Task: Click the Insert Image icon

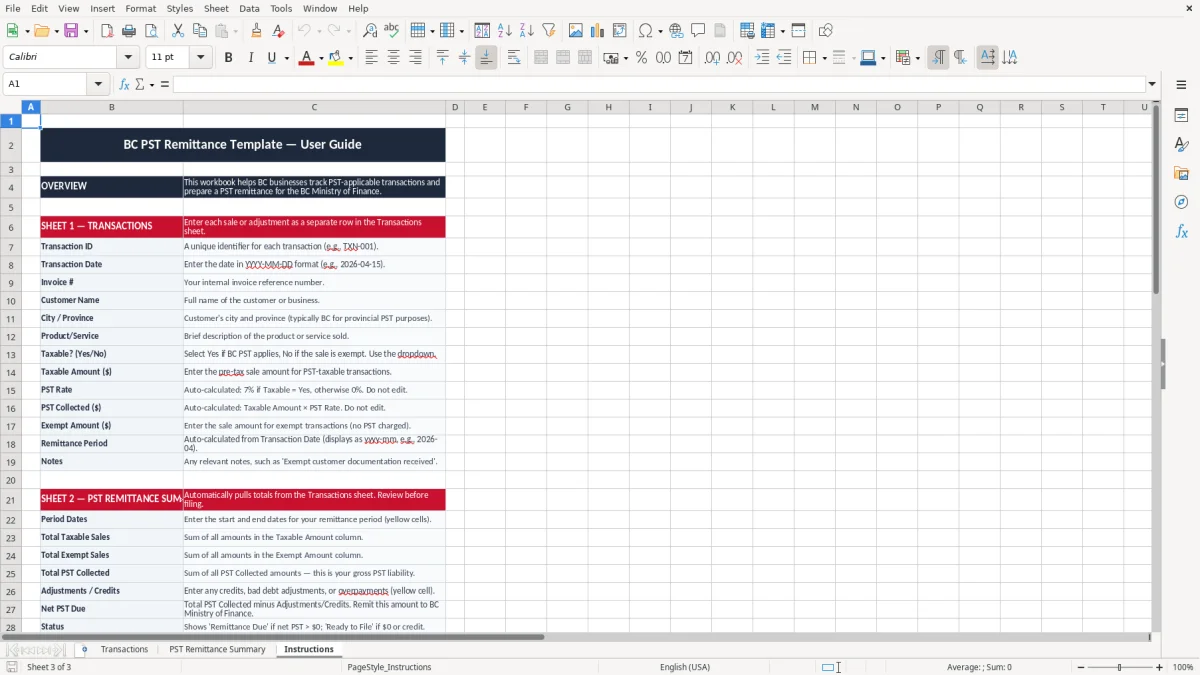Action: 576,31
